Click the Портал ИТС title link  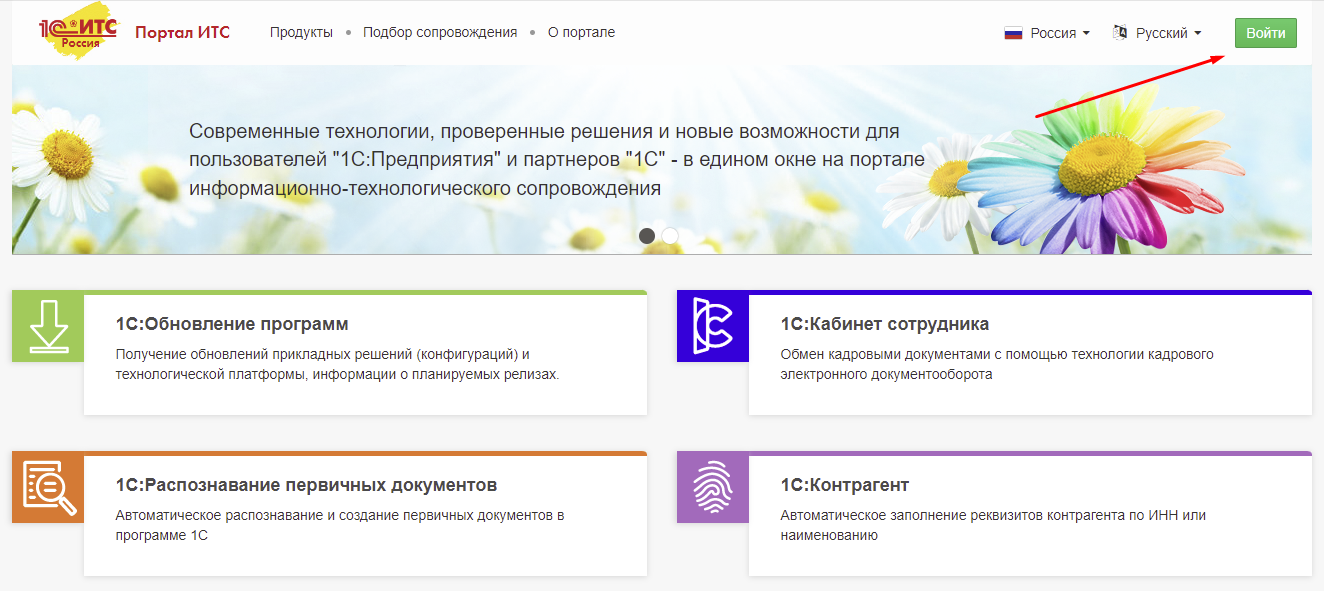click(x=182, y=32)
